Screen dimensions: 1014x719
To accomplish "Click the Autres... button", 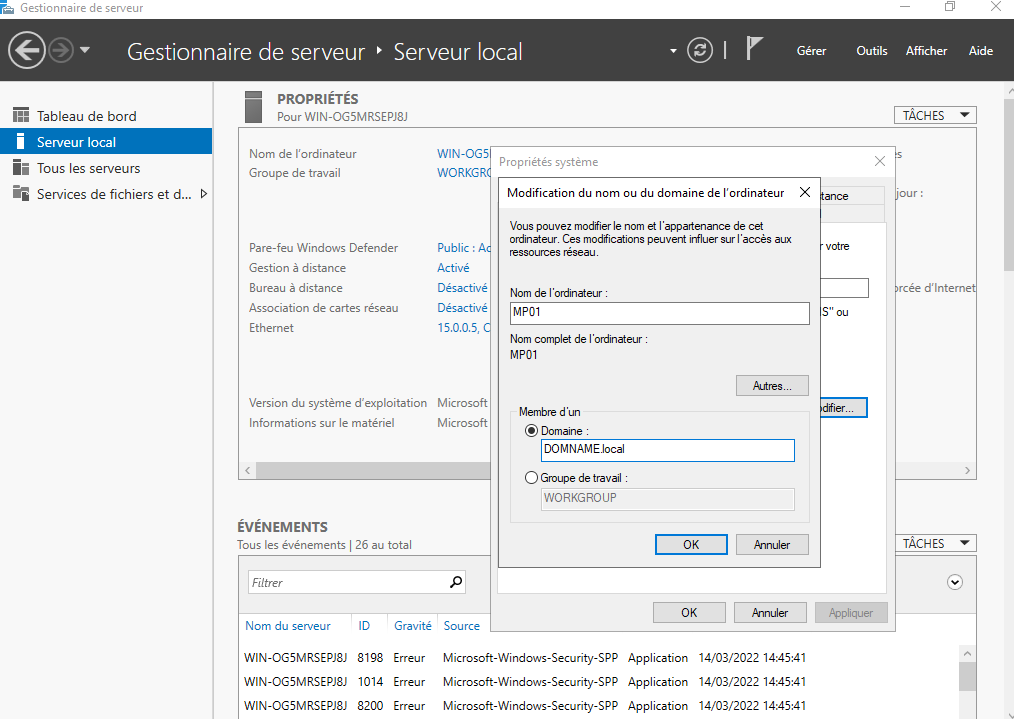I will point(772,386).
